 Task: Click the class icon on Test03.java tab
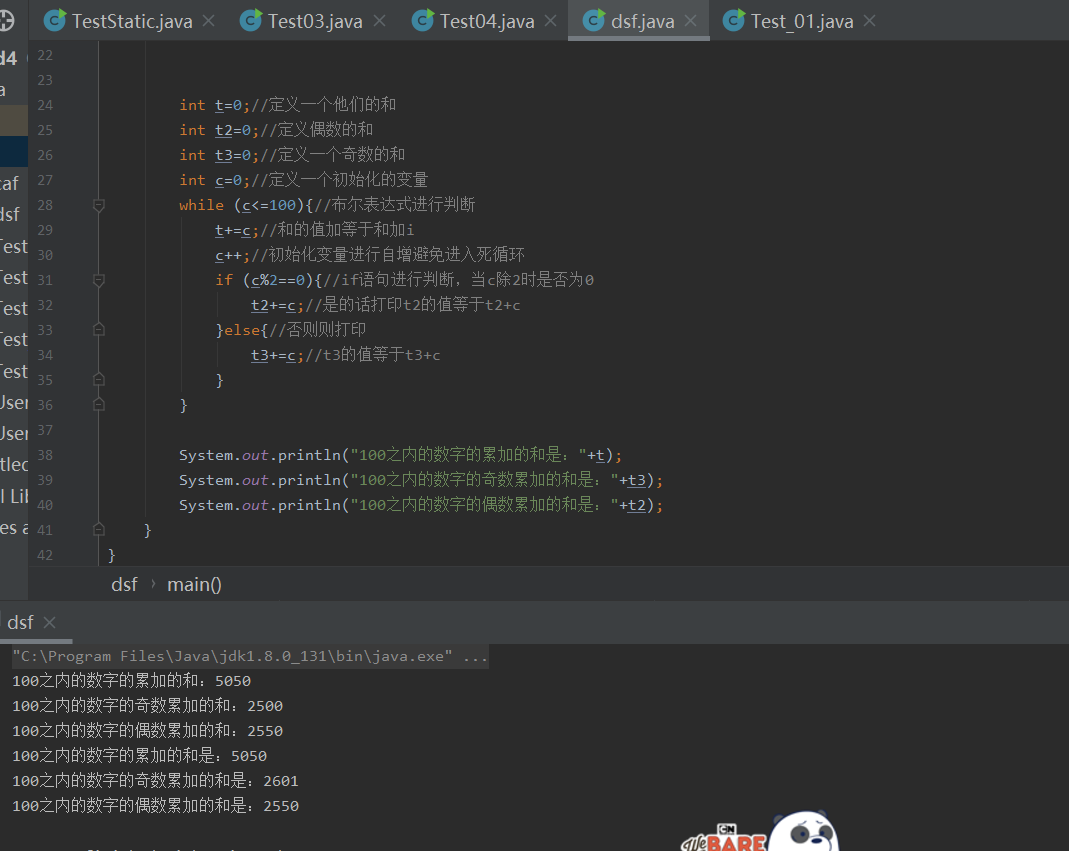click(251, 20)
